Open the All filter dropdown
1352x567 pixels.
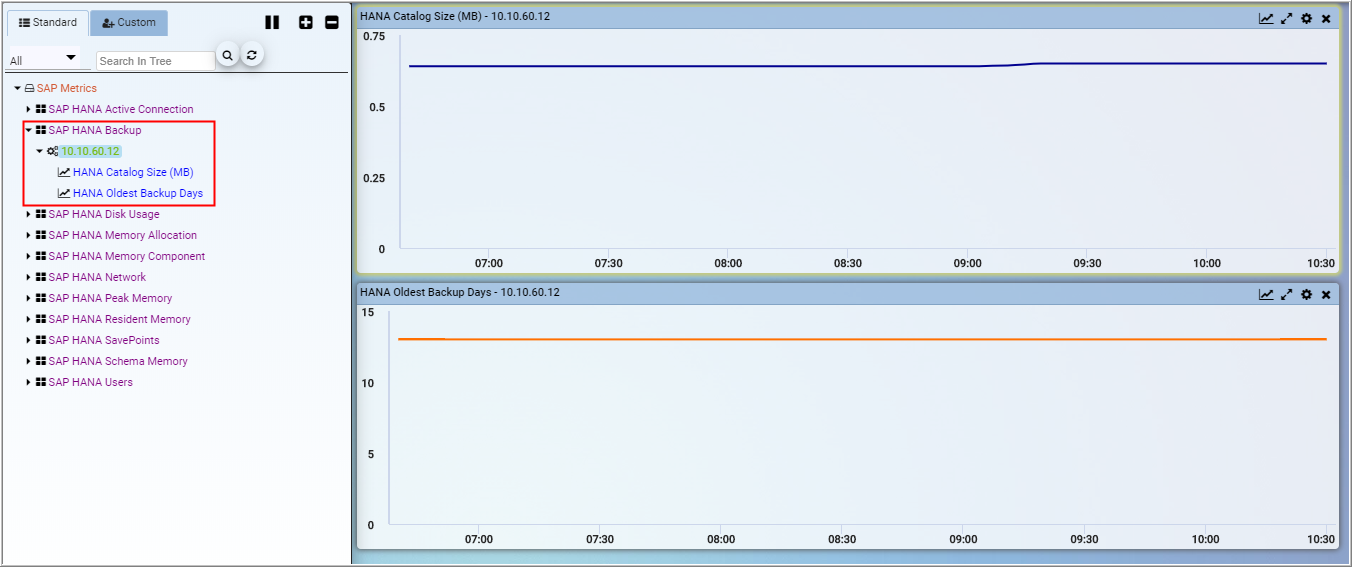click(x=43, y=60)
